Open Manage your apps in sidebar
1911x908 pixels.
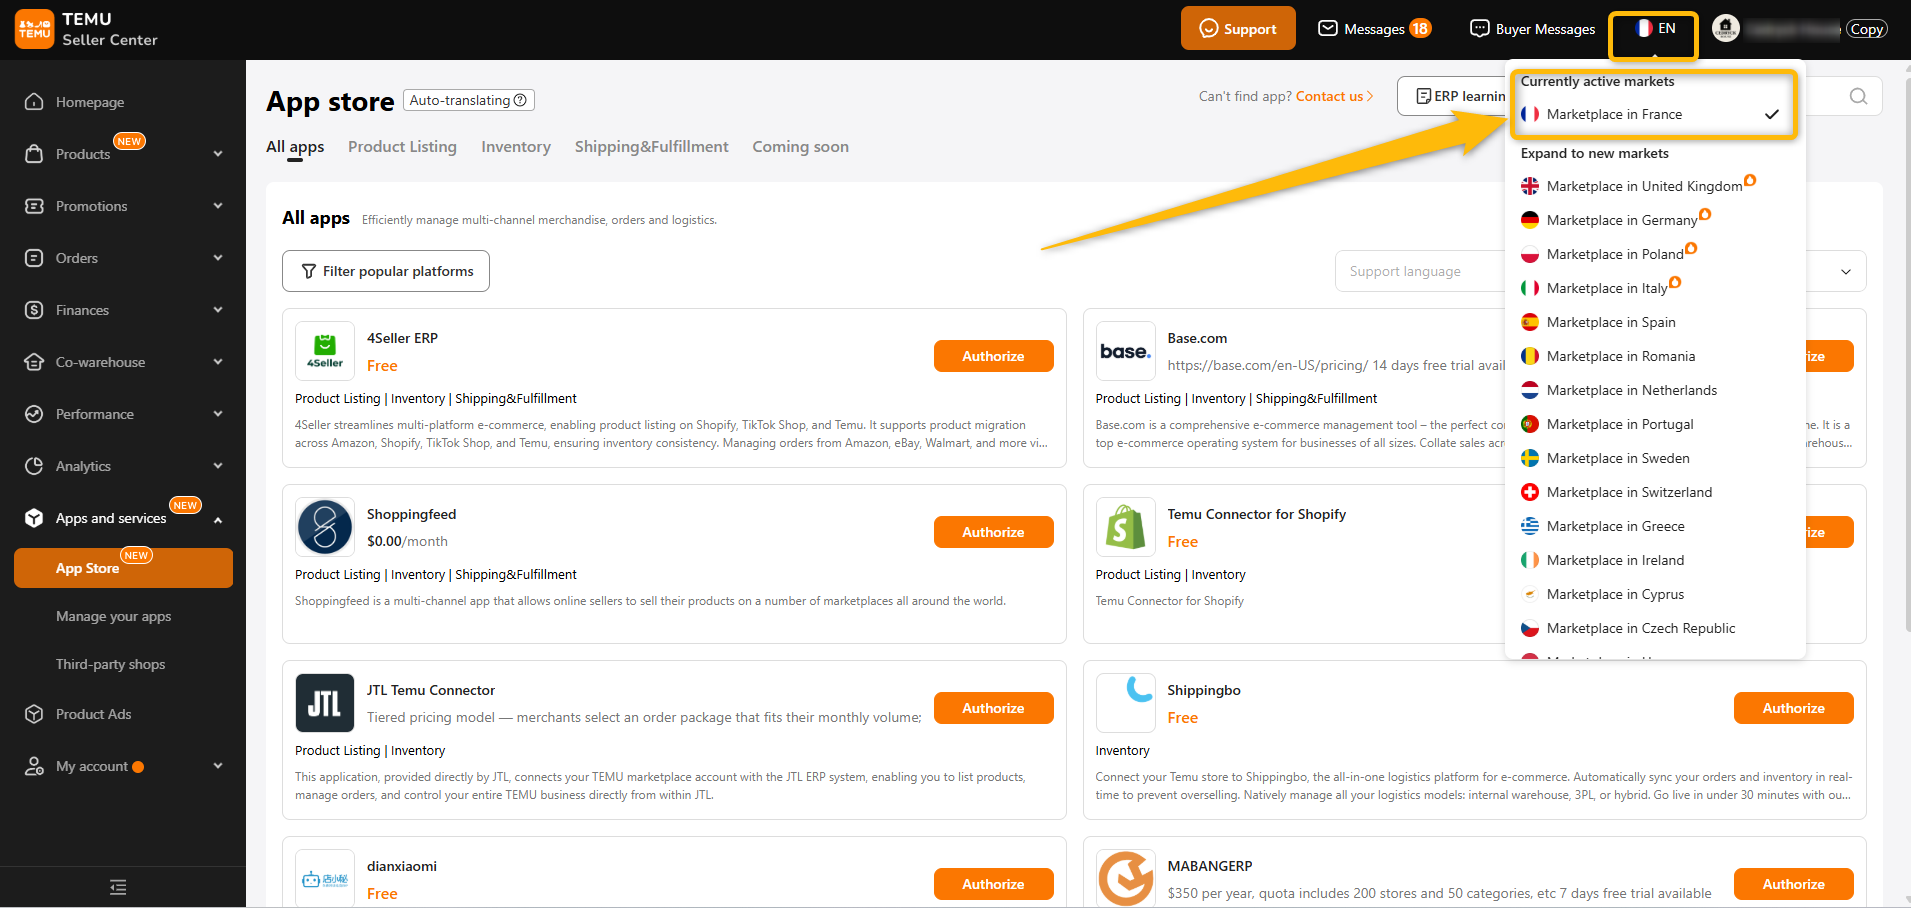[x=113, y=616]
